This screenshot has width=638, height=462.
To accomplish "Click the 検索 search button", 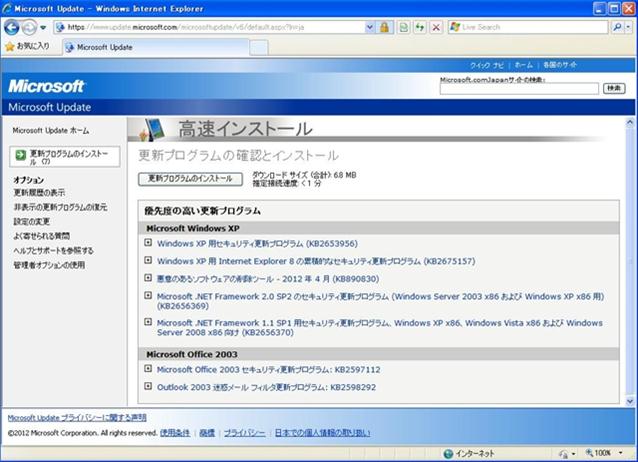I will point(614,88).
